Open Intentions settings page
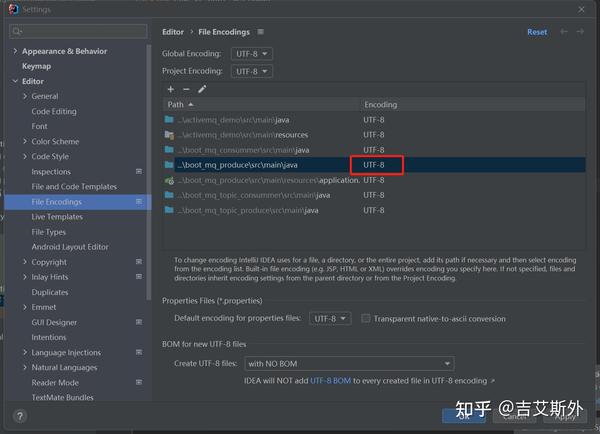Image resolution: width=600 pixels, height=434 pixels. point(49,337)
